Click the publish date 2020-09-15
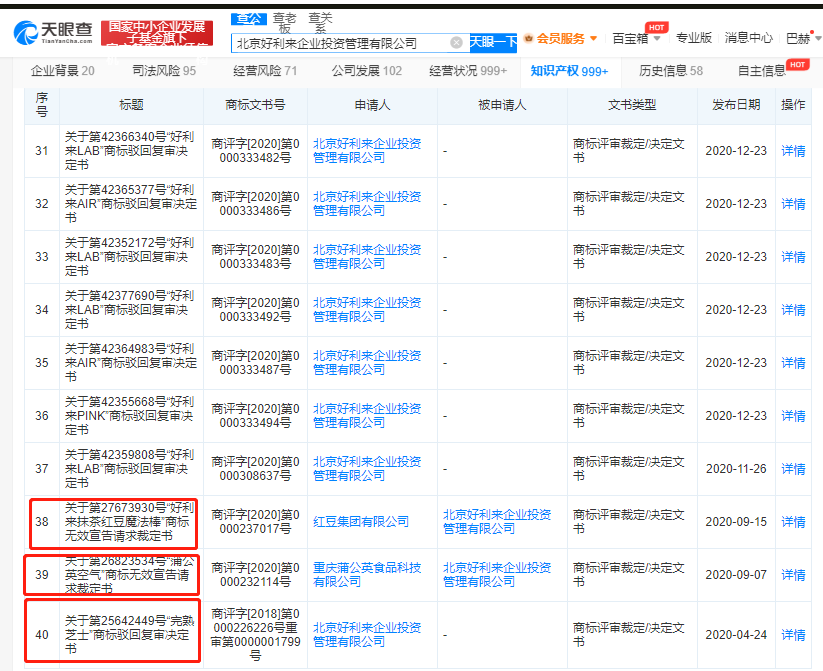The height and width of the screenshot is (671, 823). [736, 522]
